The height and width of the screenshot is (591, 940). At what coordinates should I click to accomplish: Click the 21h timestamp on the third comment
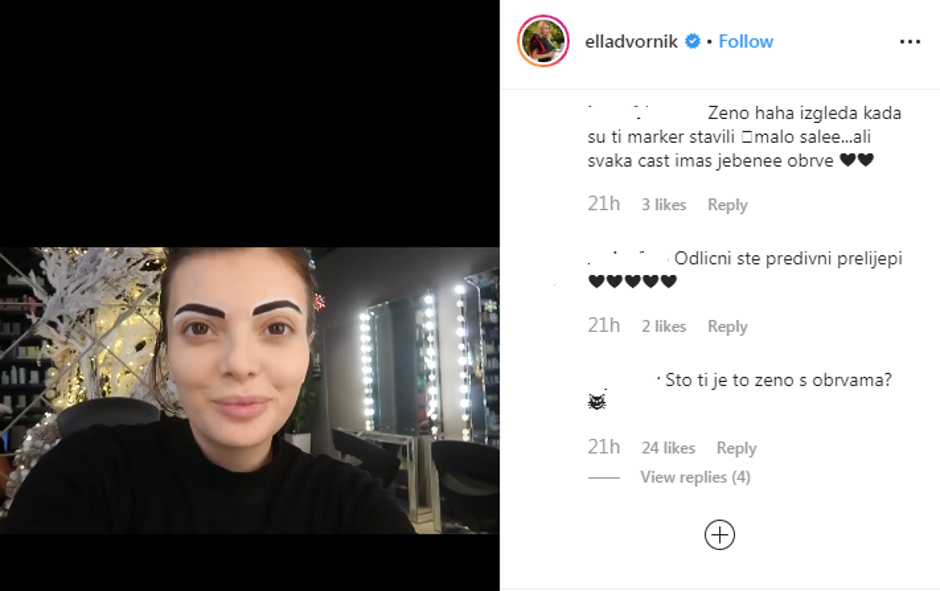click(x=604, y=447)
